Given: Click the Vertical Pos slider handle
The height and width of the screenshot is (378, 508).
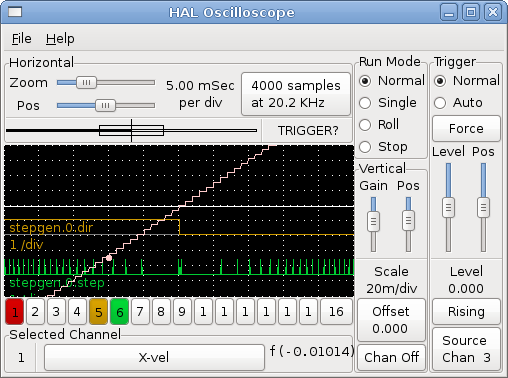Looking at the screenshot, I should pos(408,220).
